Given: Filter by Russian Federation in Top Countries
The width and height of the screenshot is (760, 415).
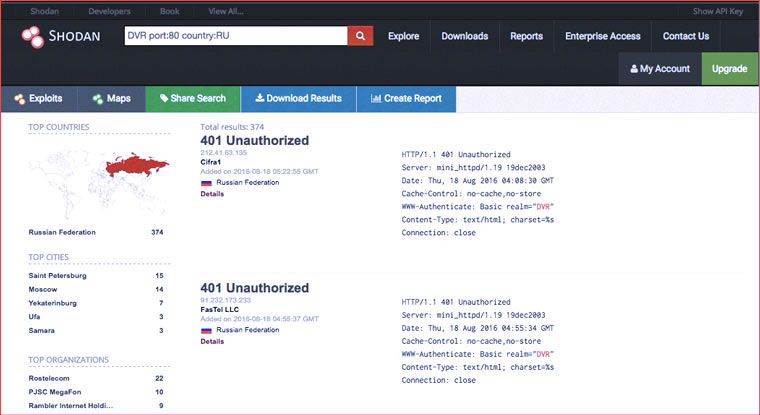Looking at the screenshot, I should click(62, 232).
